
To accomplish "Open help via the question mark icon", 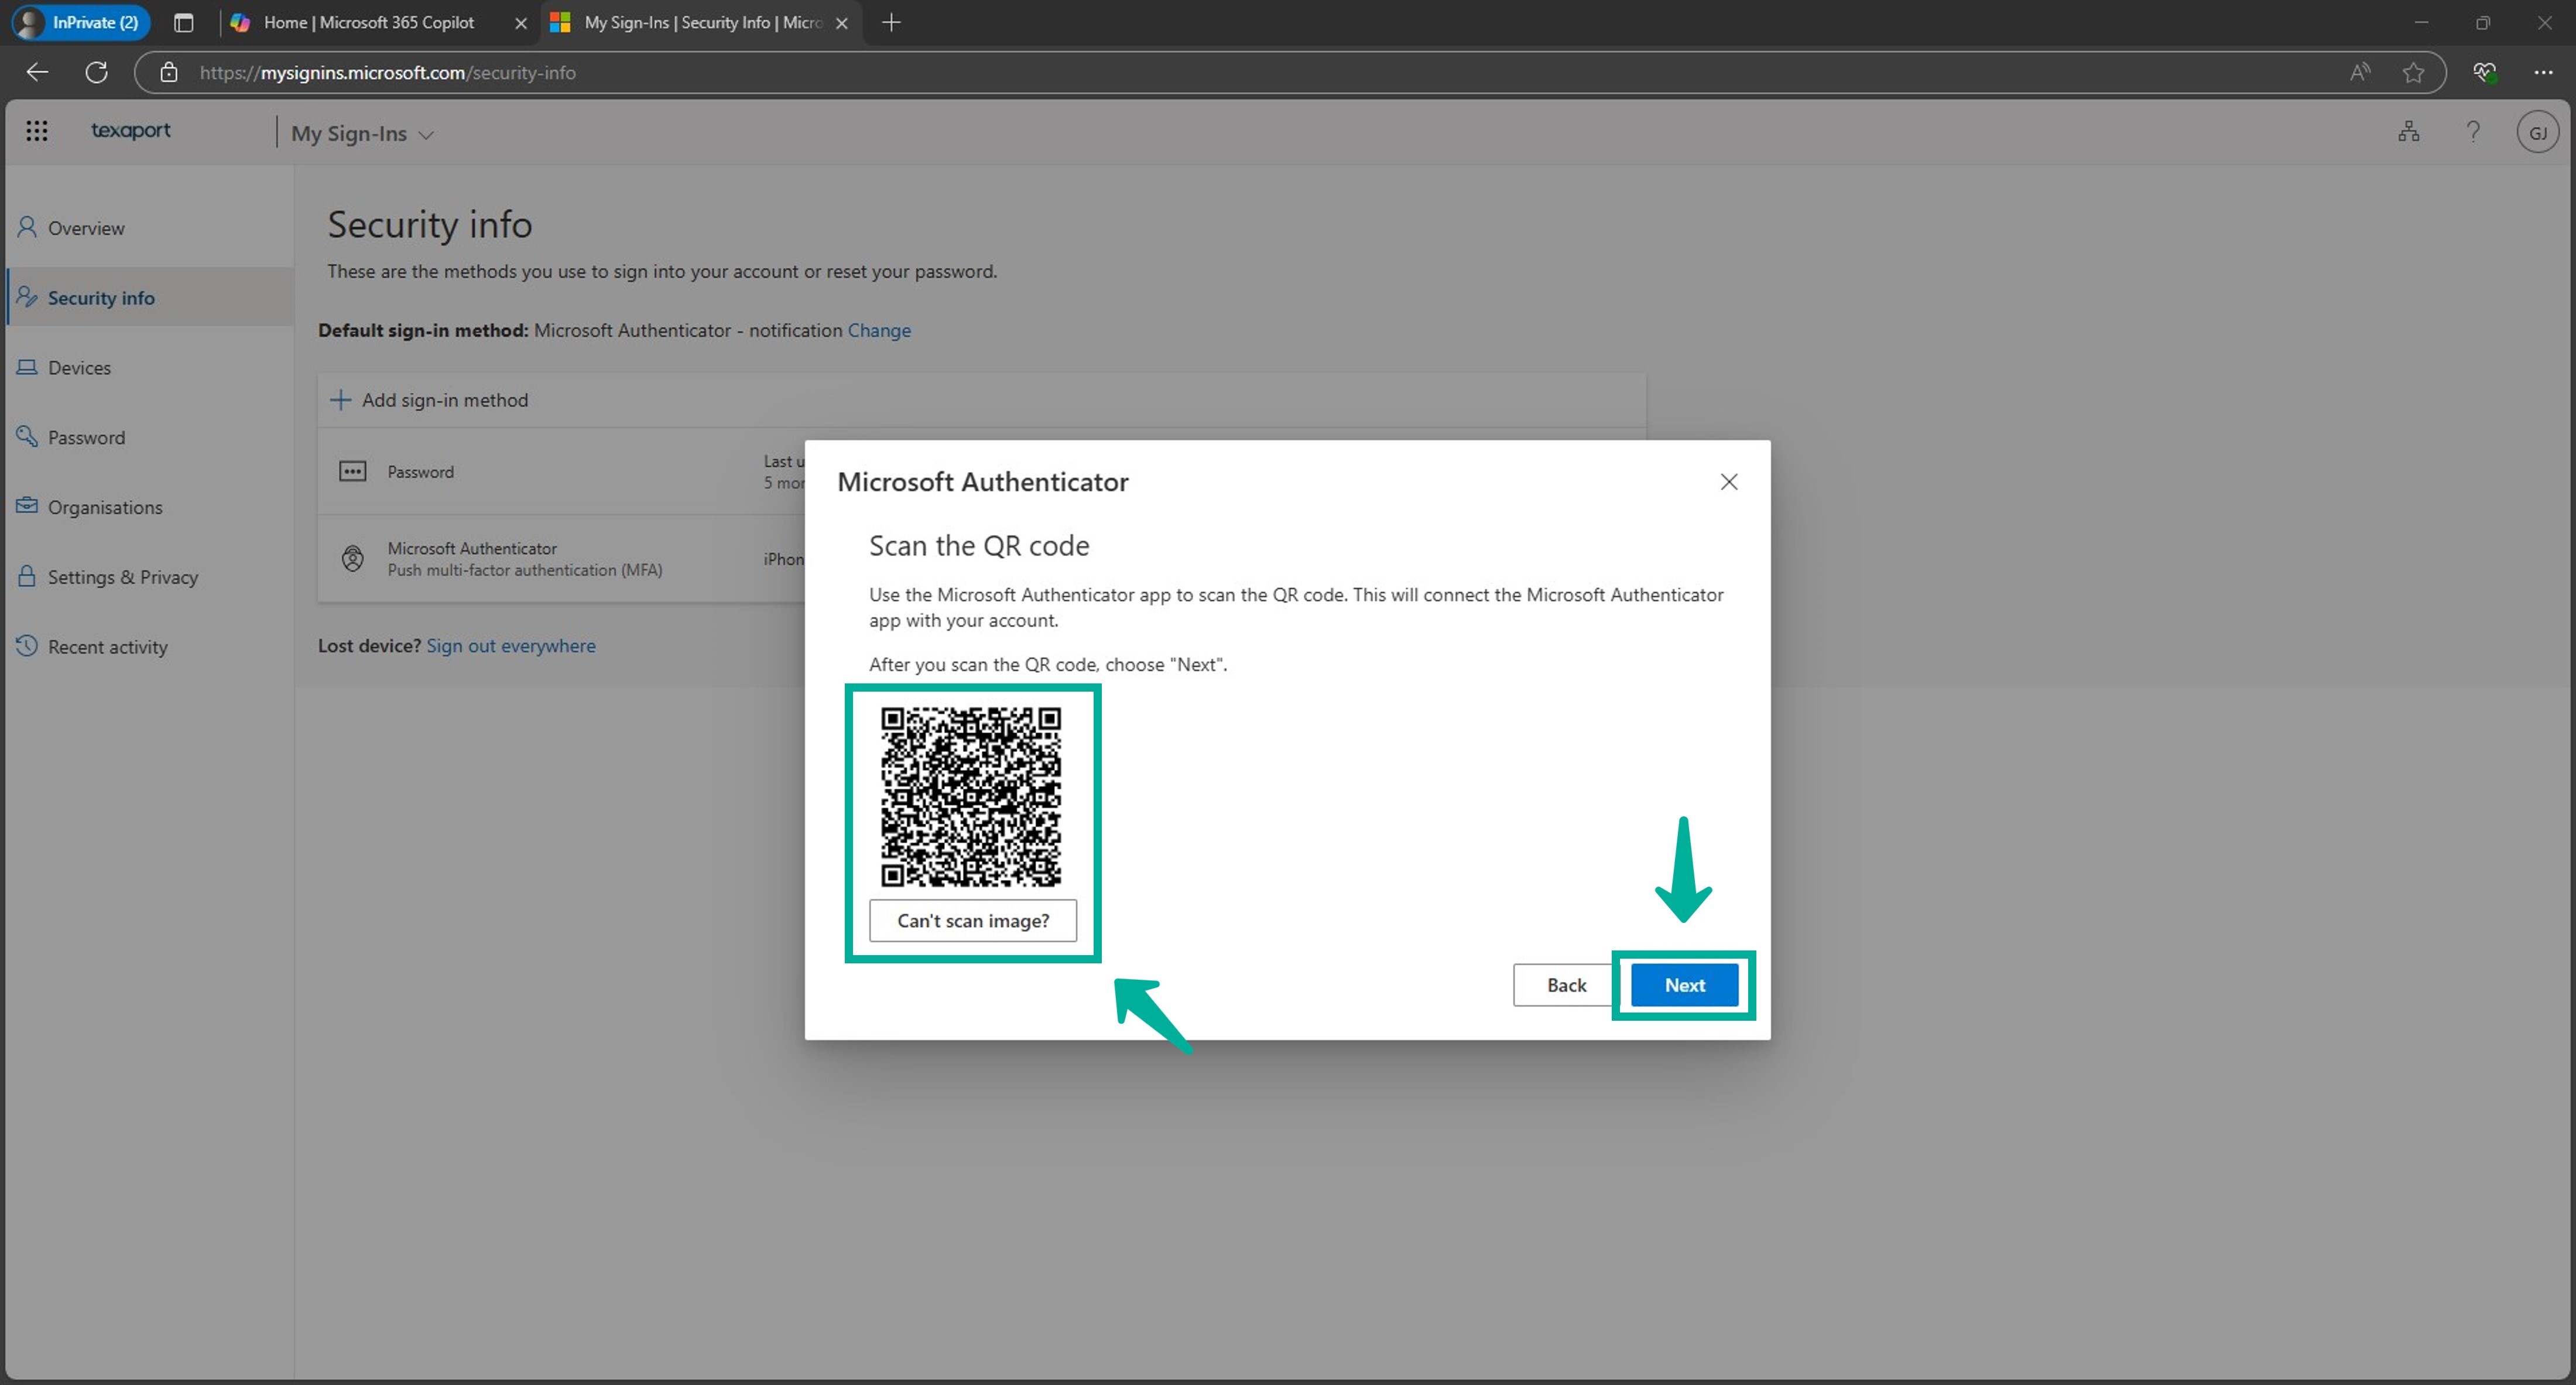I will (x=2473, y=131).
